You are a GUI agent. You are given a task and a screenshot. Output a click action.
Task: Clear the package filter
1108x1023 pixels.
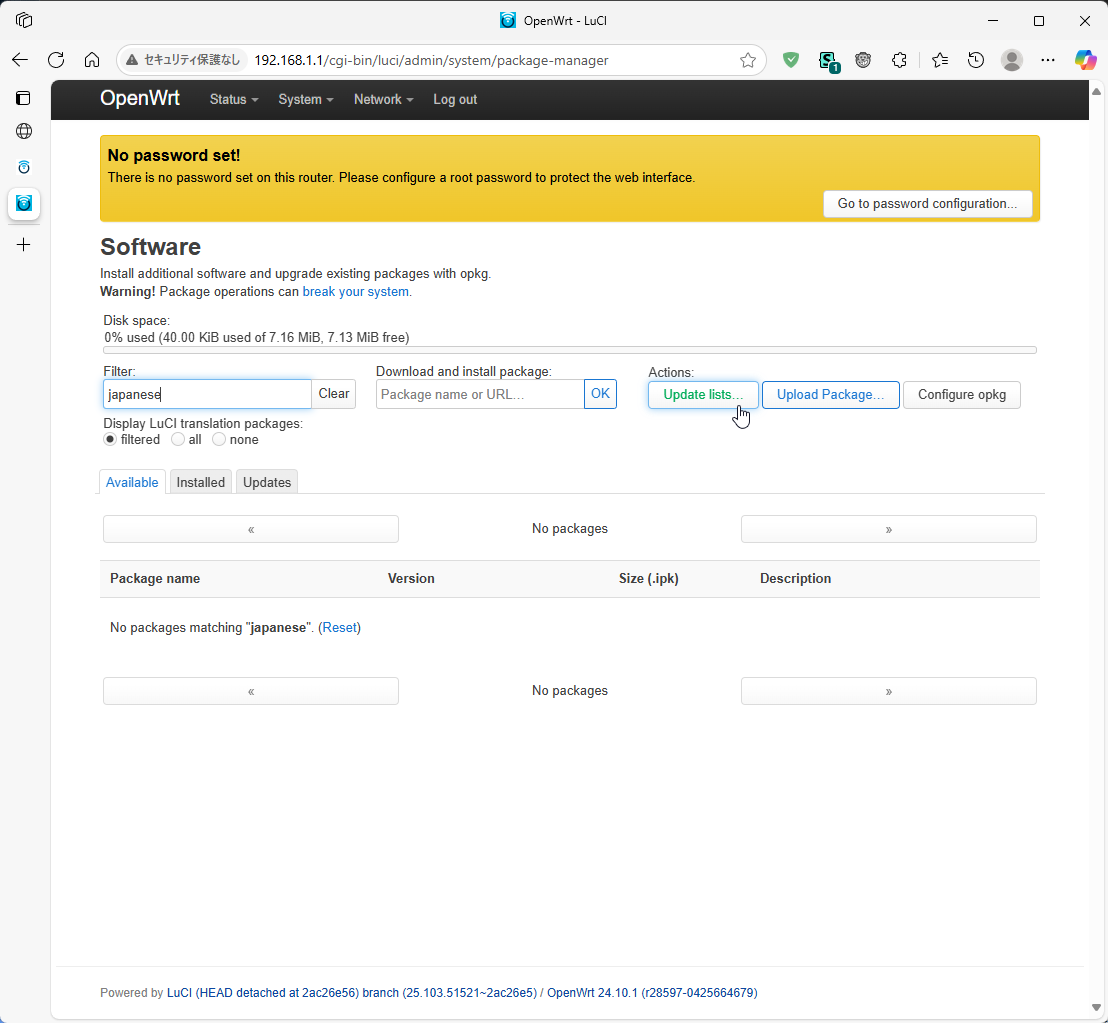pos(334,394)
